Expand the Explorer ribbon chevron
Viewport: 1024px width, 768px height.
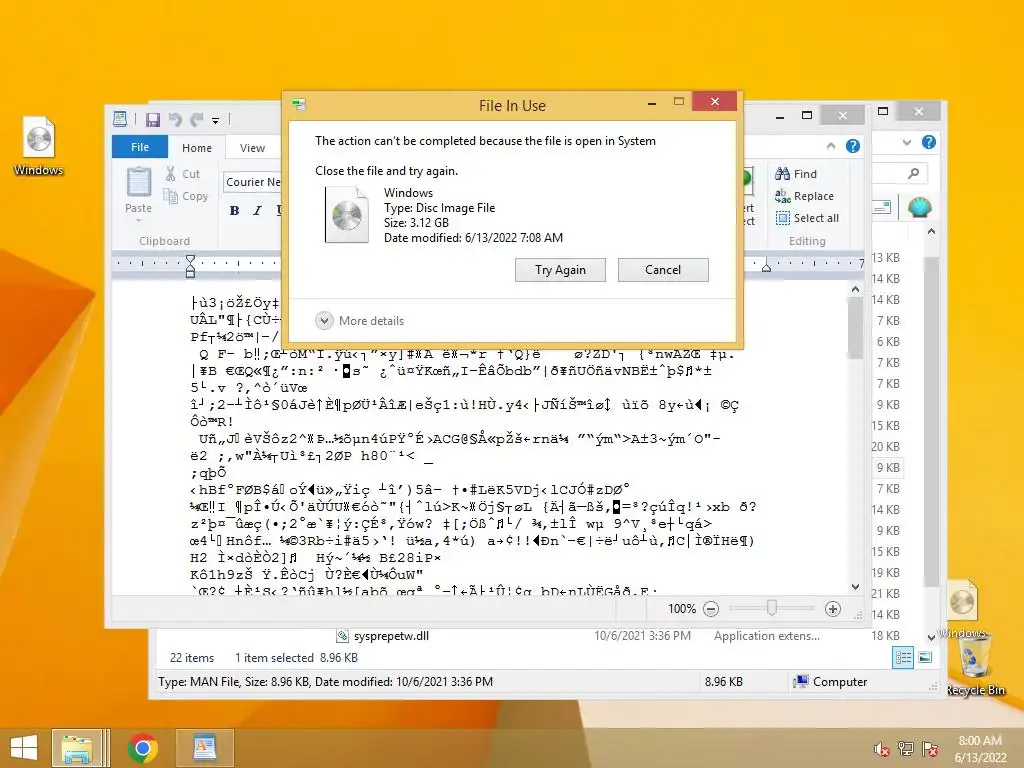(906, 142)
